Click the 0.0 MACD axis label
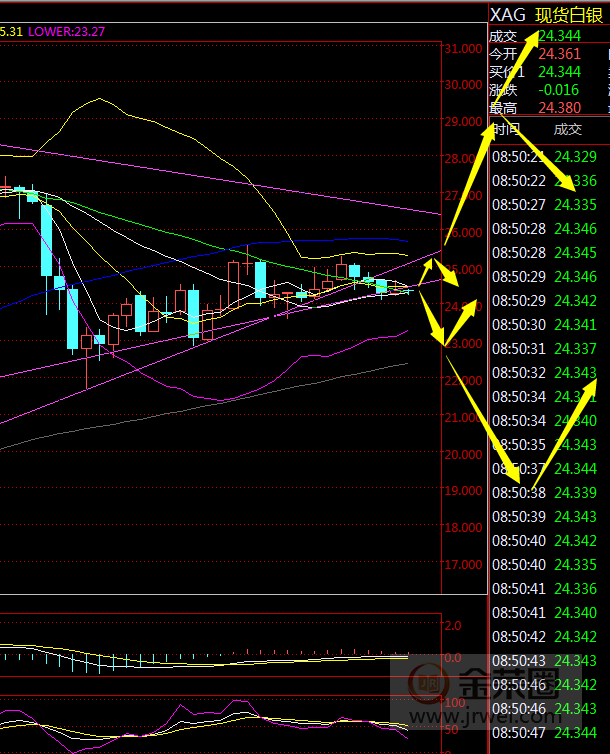Screen dimensions: 610x754 pos(453,658)
